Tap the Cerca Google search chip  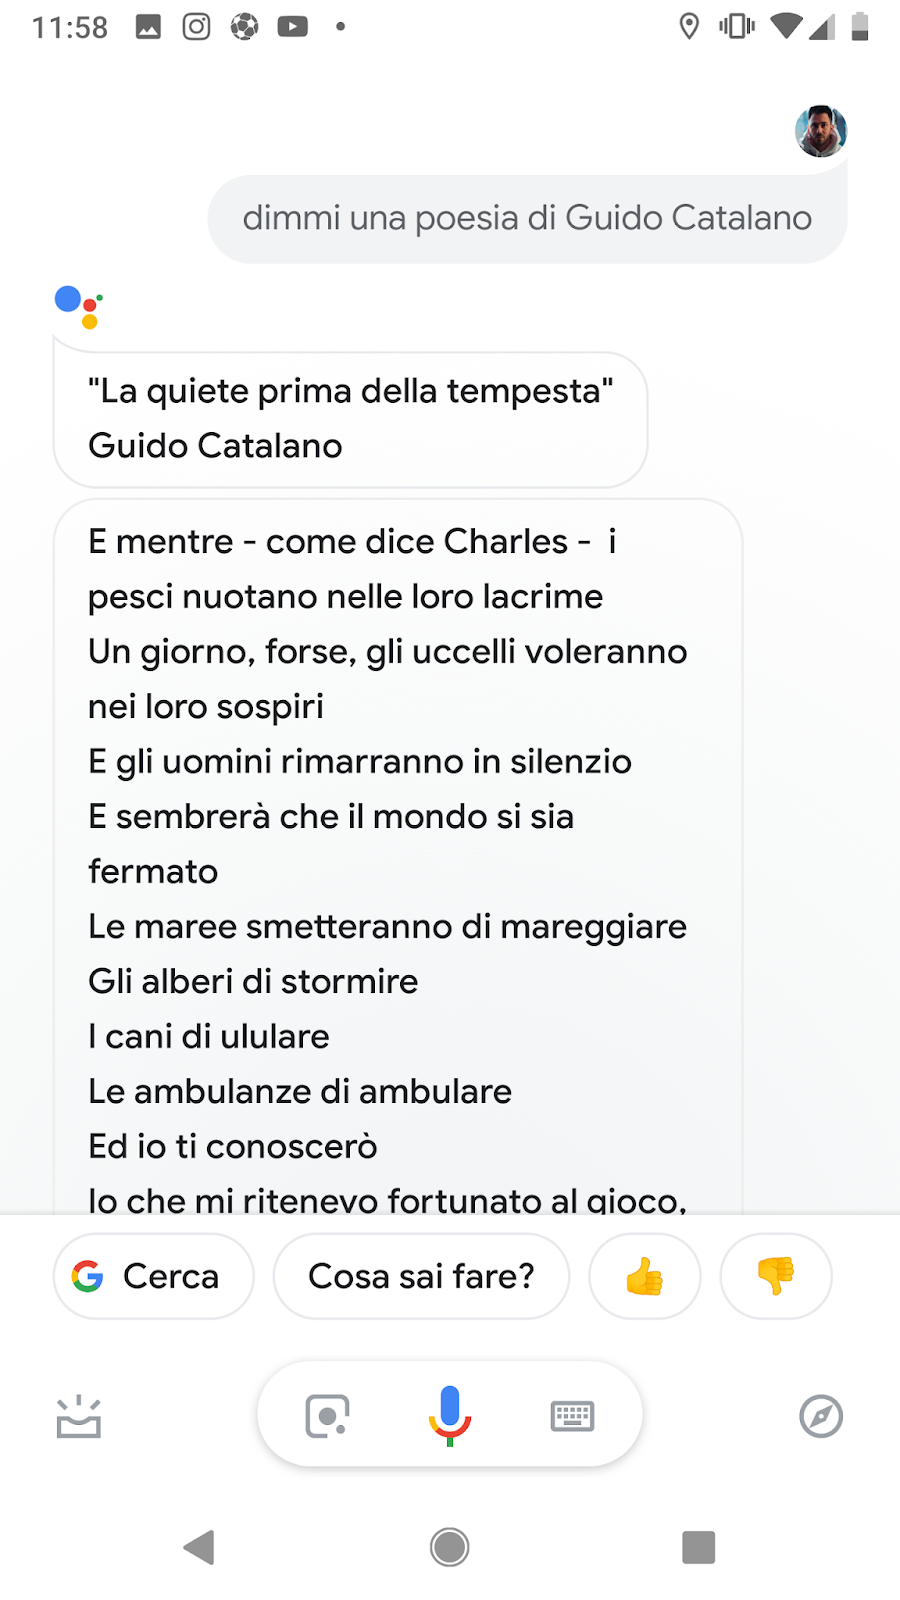click(x=154, y=1276)
